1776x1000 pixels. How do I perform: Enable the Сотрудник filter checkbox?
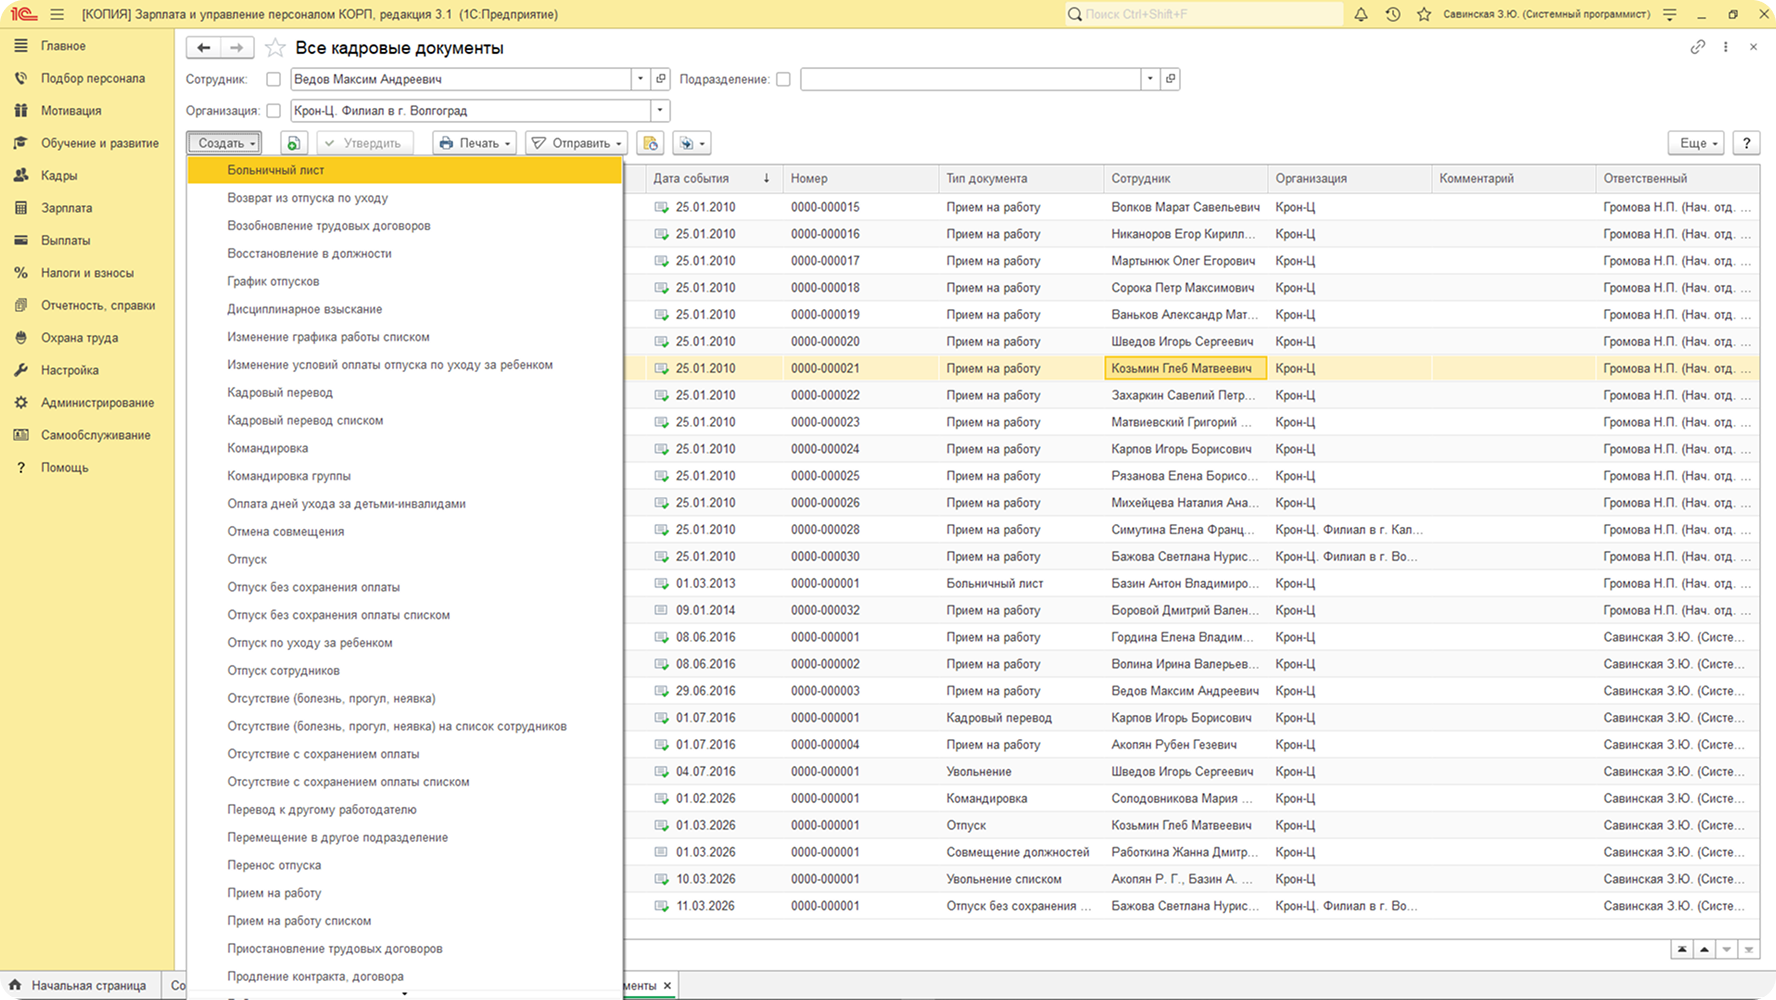click(273, 79)
